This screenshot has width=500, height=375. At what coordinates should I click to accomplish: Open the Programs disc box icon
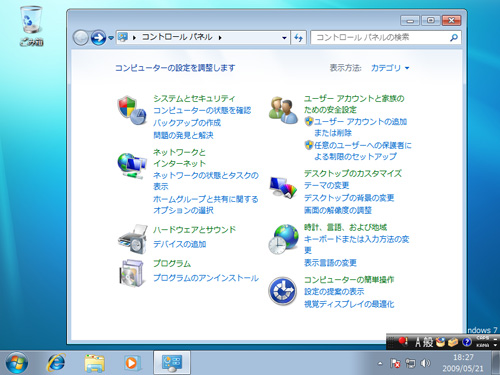[x=132, y=273]
